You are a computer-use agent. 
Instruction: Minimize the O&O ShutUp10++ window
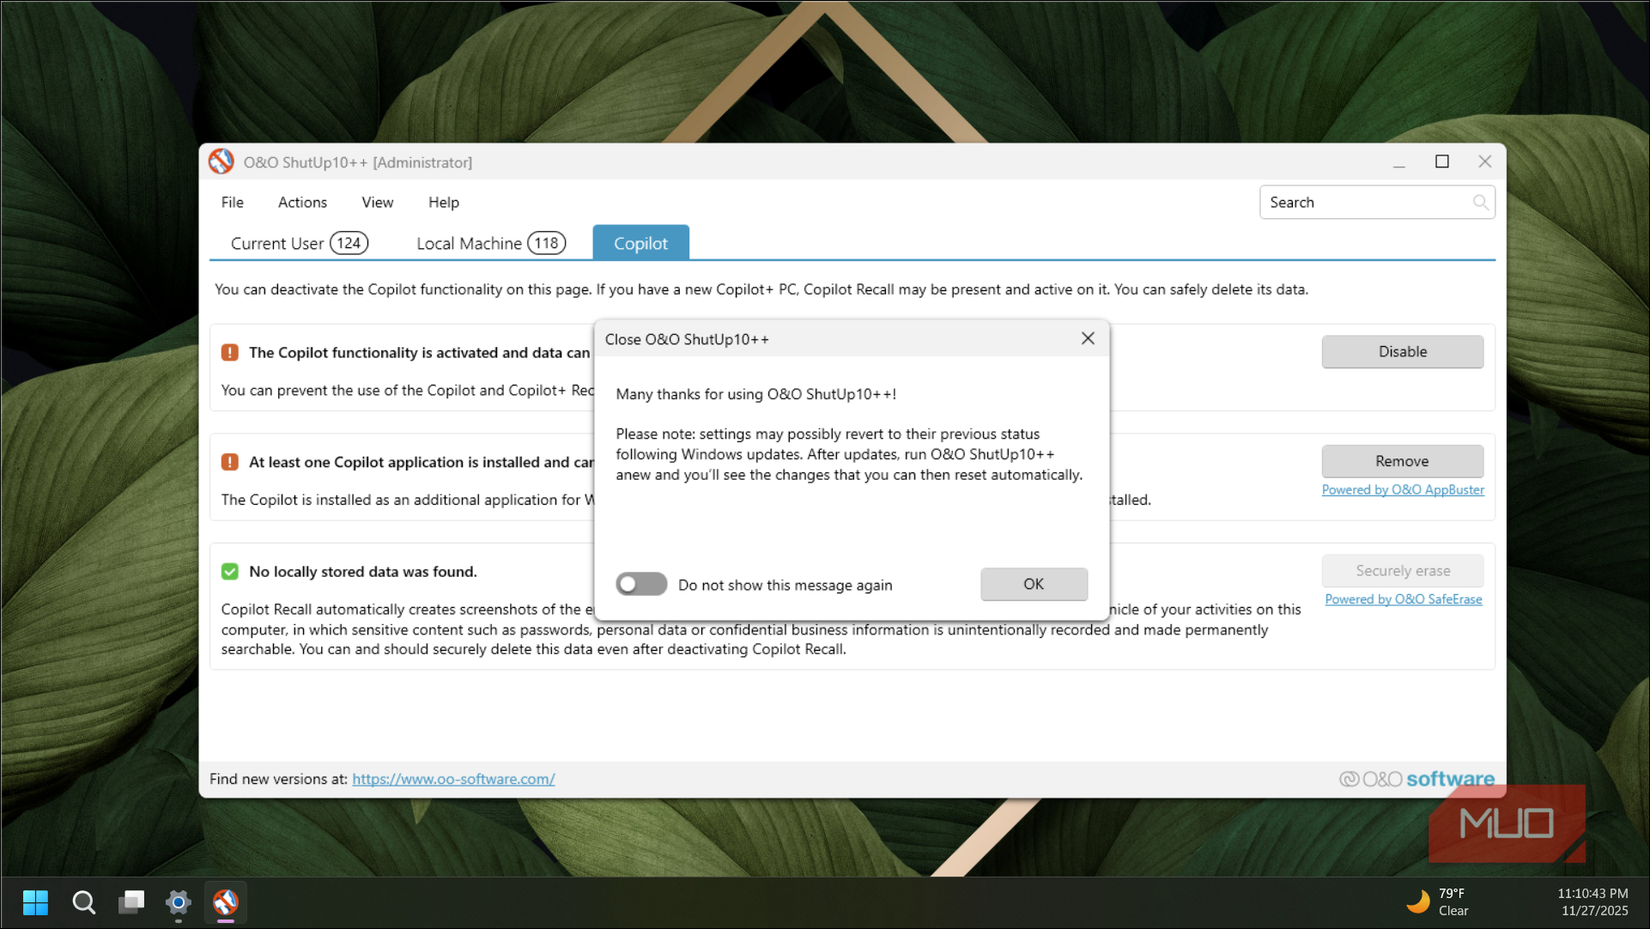(x=1399, y=162)
